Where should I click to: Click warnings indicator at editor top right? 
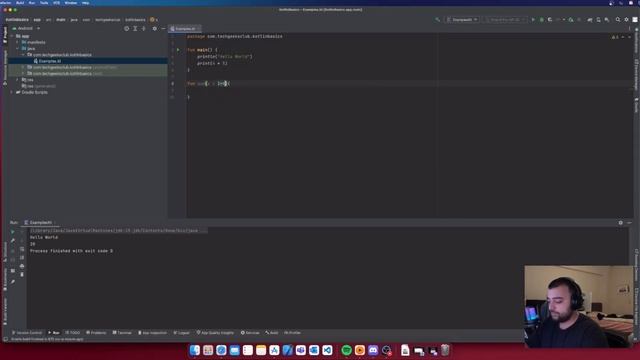615,37
